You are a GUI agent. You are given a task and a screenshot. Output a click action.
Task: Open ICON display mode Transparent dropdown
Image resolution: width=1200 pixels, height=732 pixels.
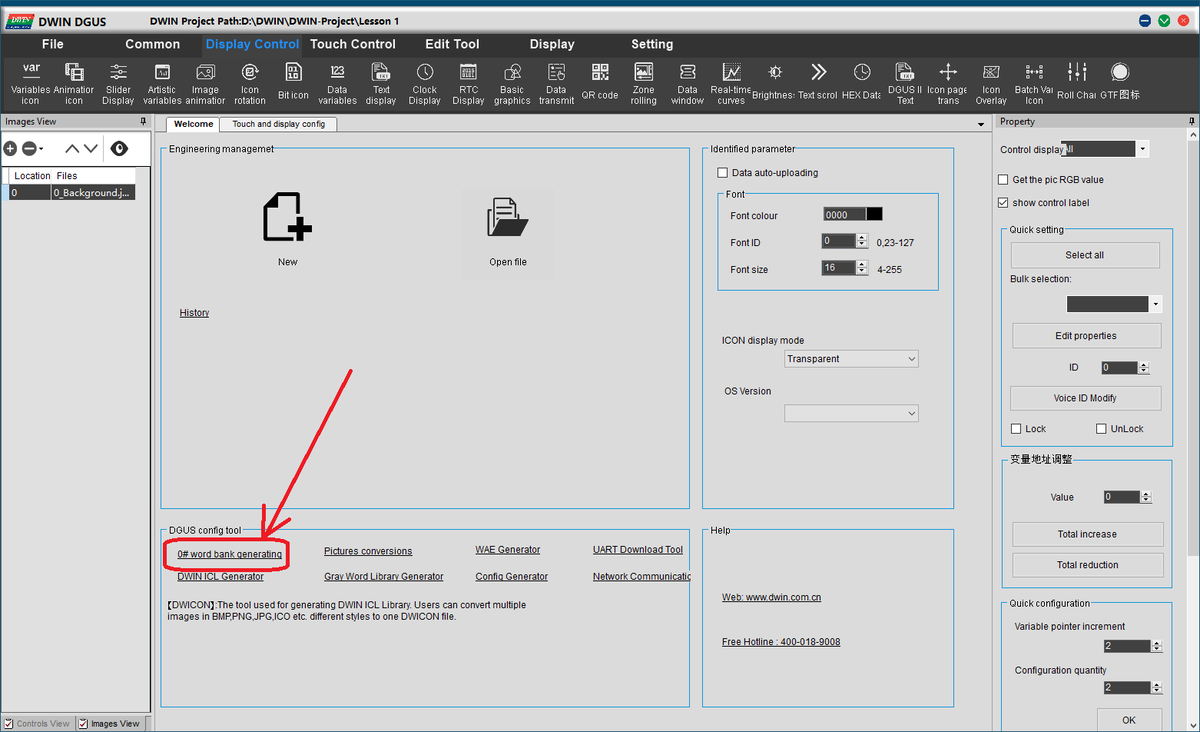click(851, 359)
